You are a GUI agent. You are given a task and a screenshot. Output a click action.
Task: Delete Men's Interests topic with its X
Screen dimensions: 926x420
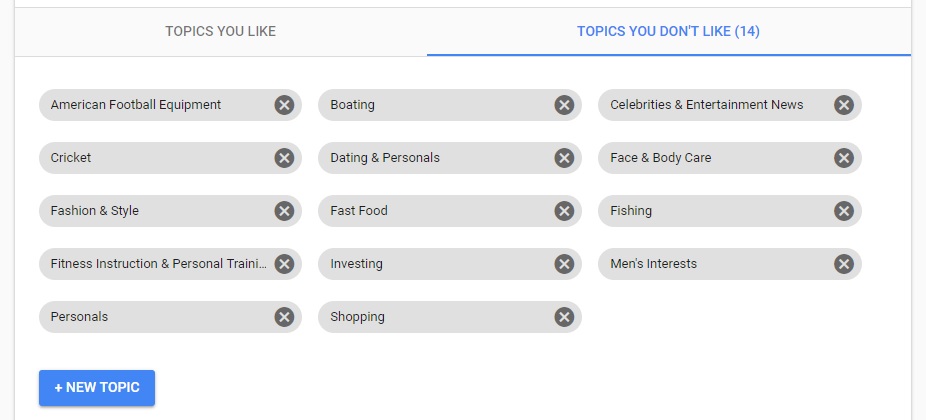(844, 264)
